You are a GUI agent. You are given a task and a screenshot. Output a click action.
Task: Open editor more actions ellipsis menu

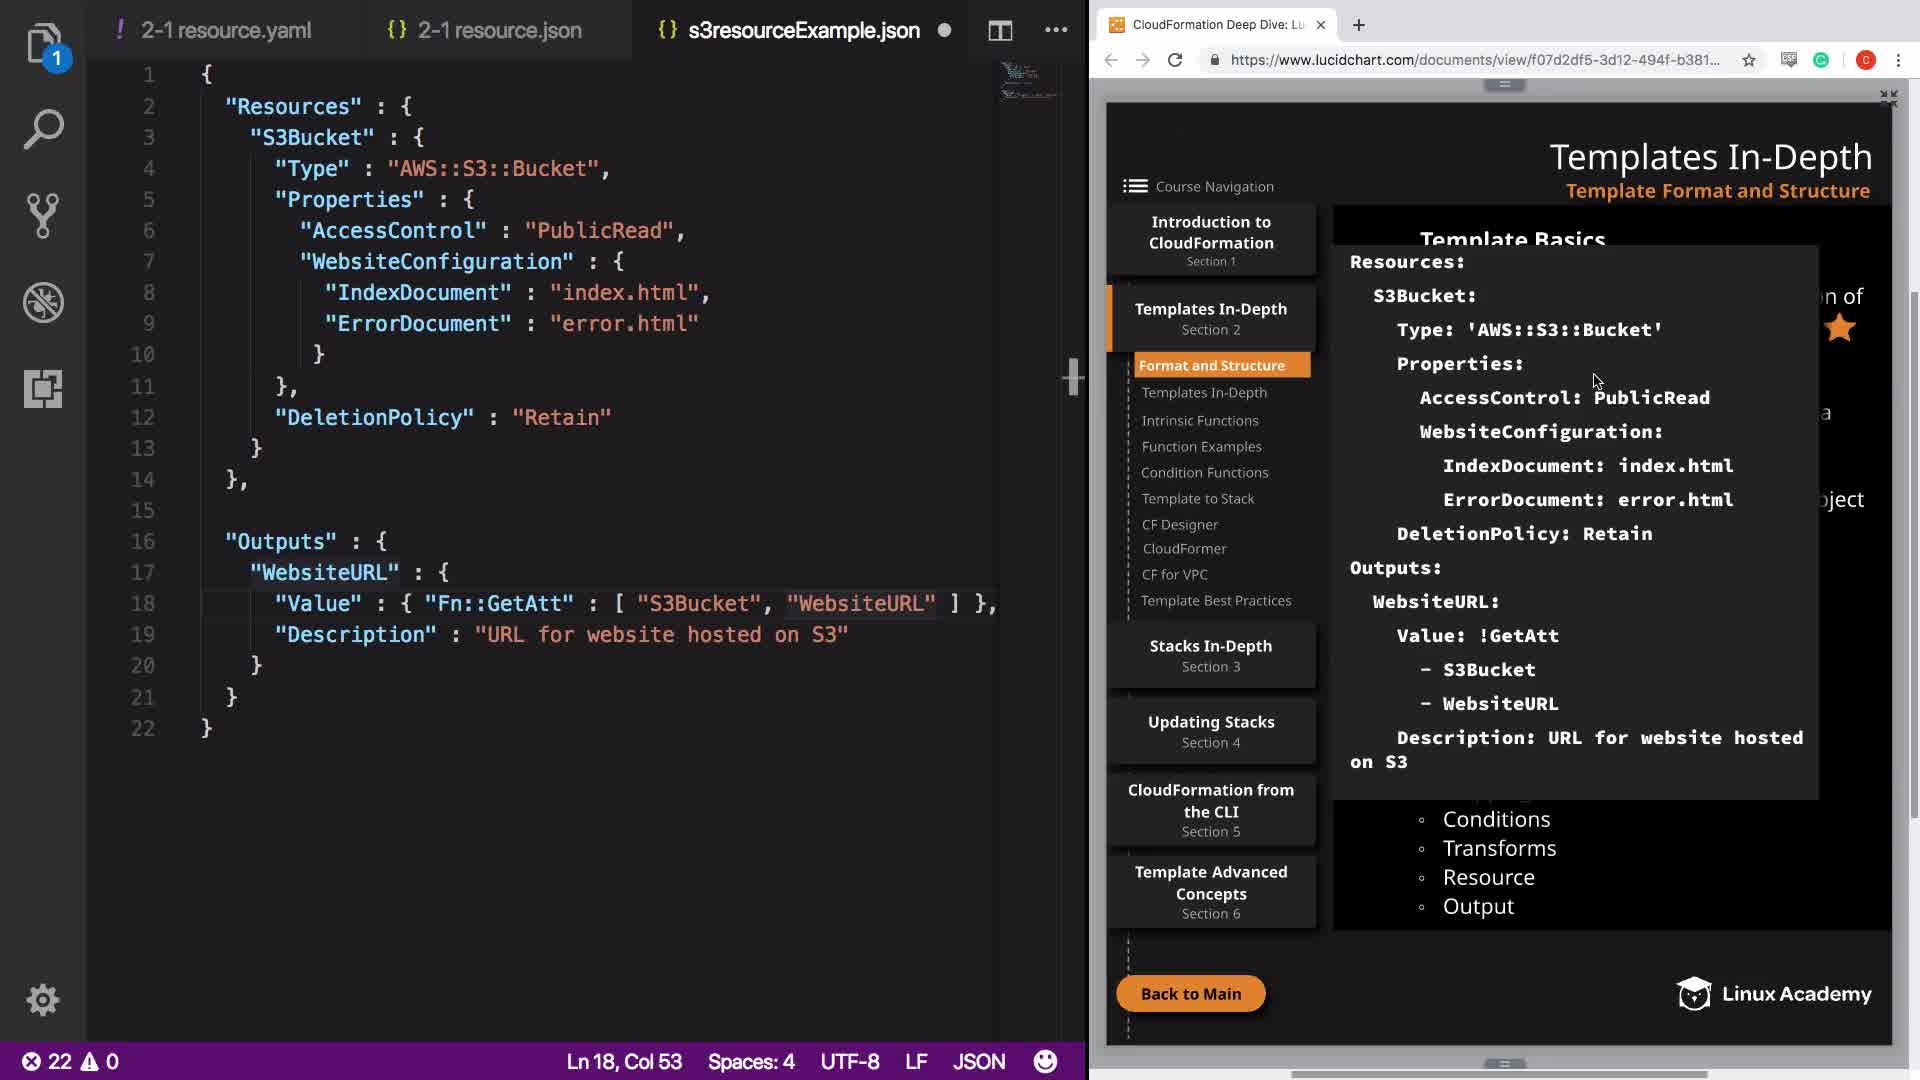(1056, 30)
